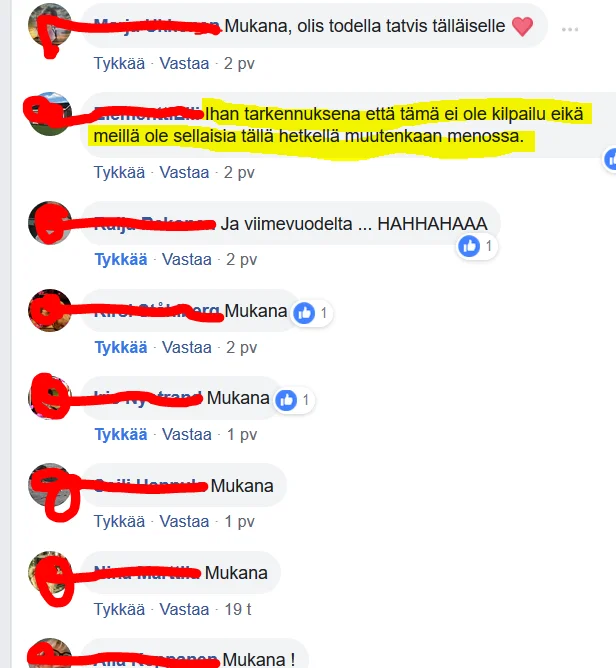Image resolution: width=616 pixels, height=668 pixels.
Task: Open like reactions on the HAHHAHAAA comment
Action: coord(476,246)
